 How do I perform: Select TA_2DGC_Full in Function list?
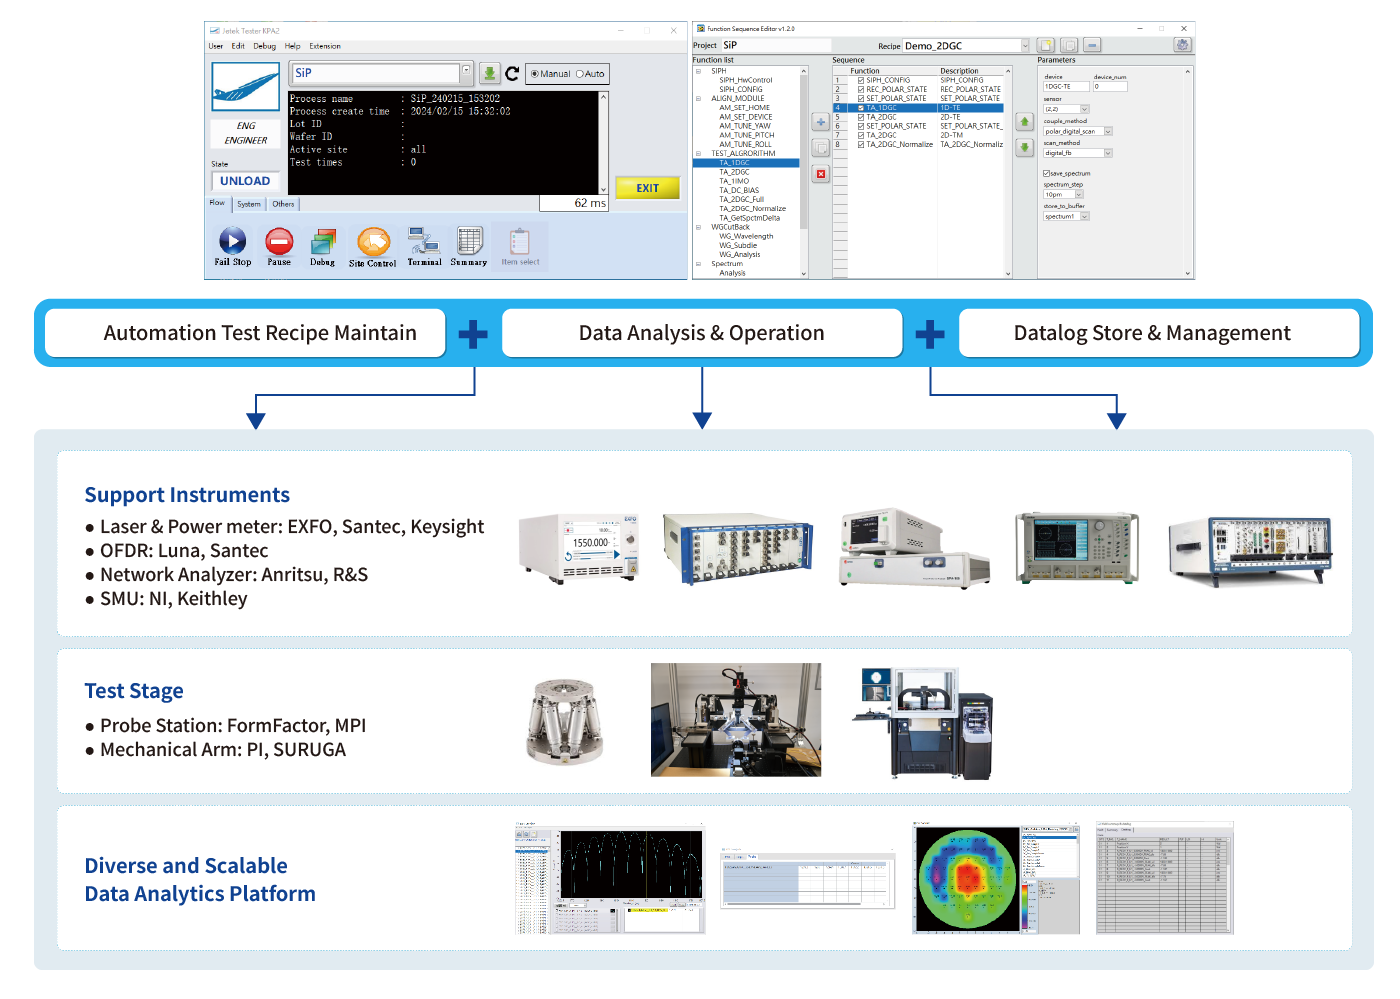(741, 199)
